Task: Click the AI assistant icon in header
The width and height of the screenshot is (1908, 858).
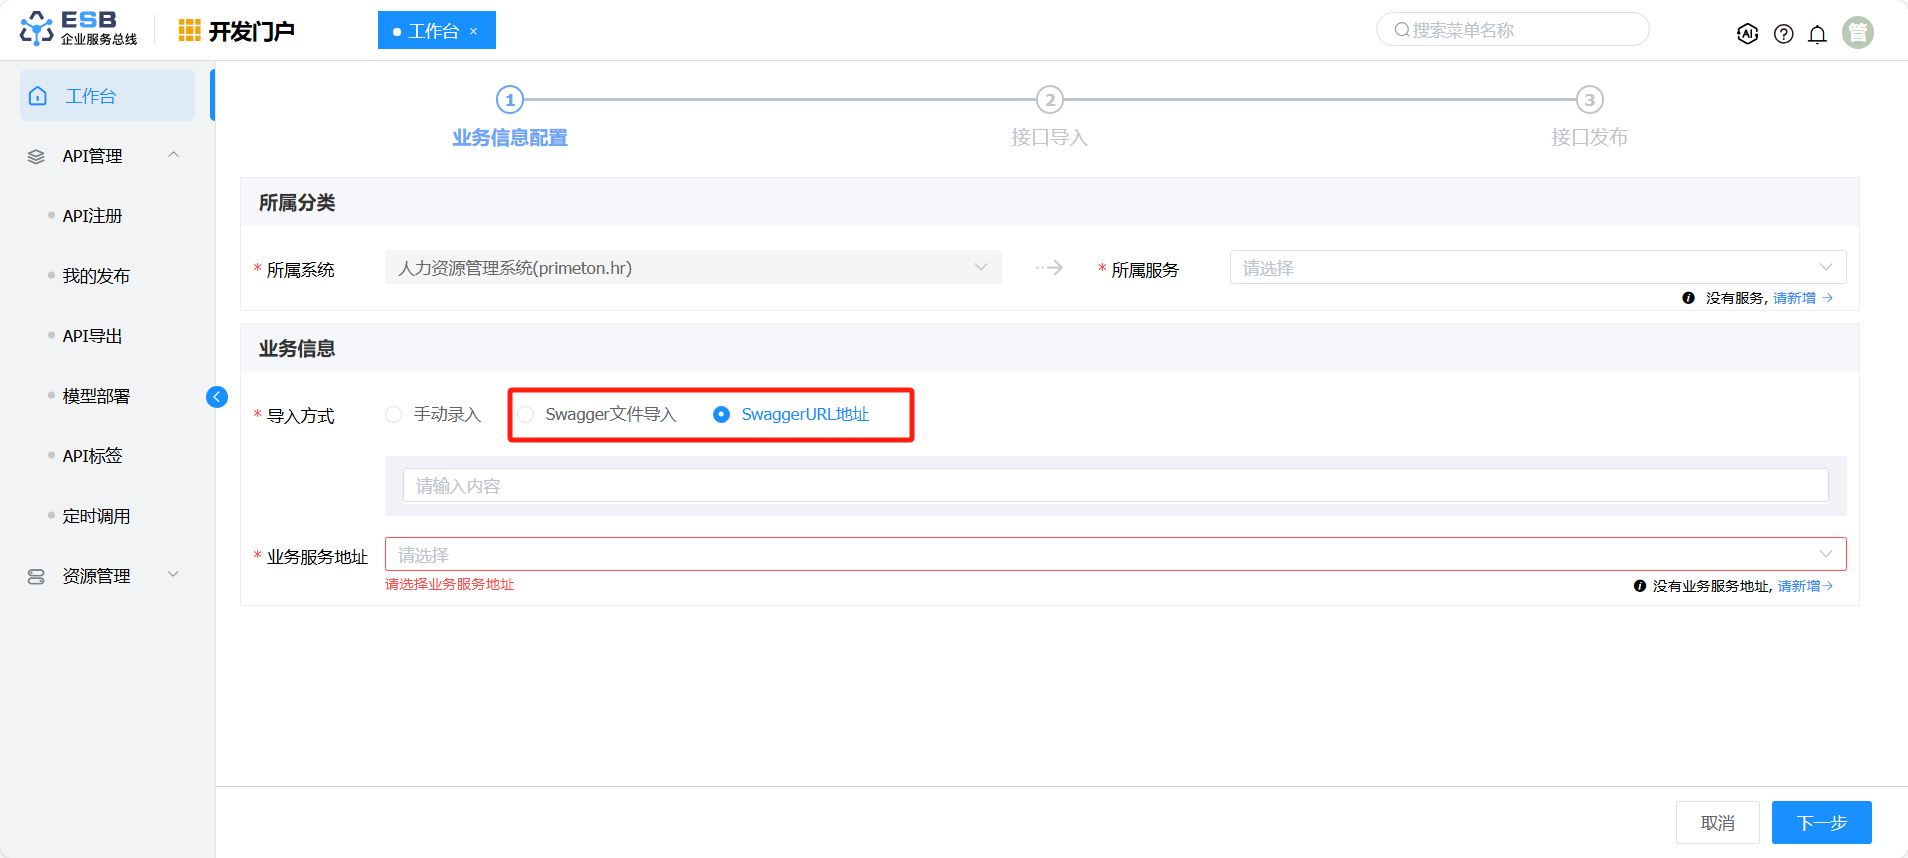Action: click(1747, 34)
